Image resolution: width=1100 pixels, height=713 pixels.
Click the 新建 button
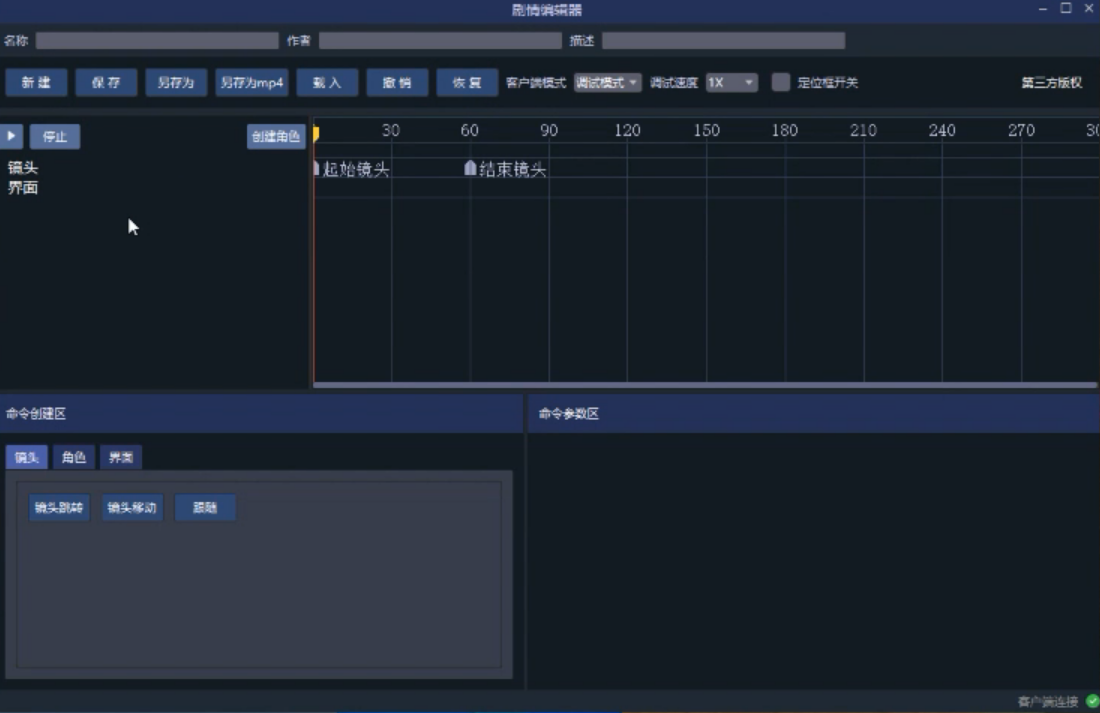tap(37, 83)
